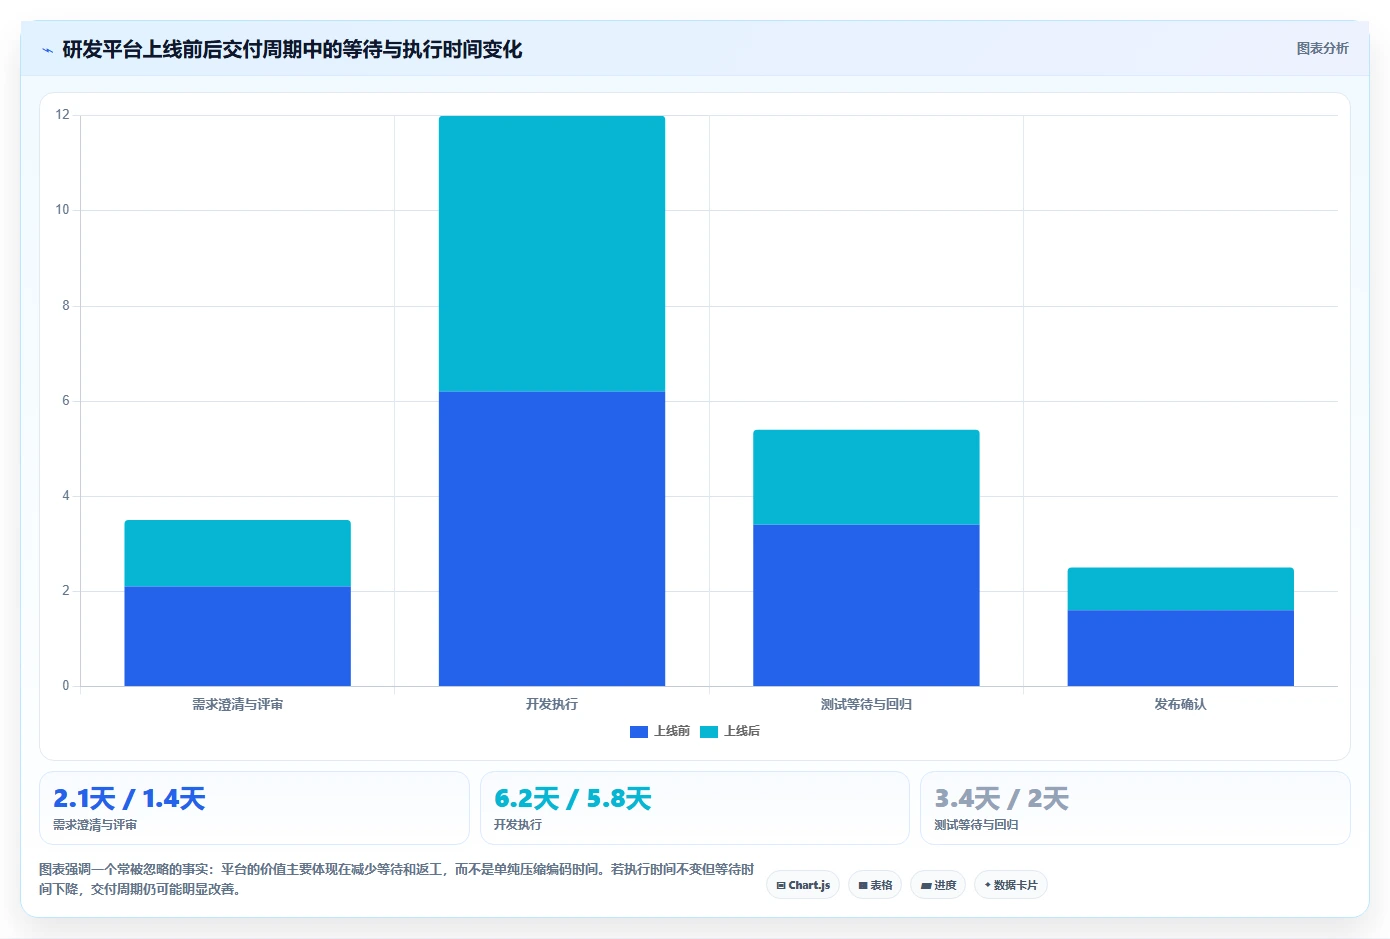Screen dimensions: 1390x939
Task: Click the title icon beside 研发平台上线前后
Action: point(47,50)
